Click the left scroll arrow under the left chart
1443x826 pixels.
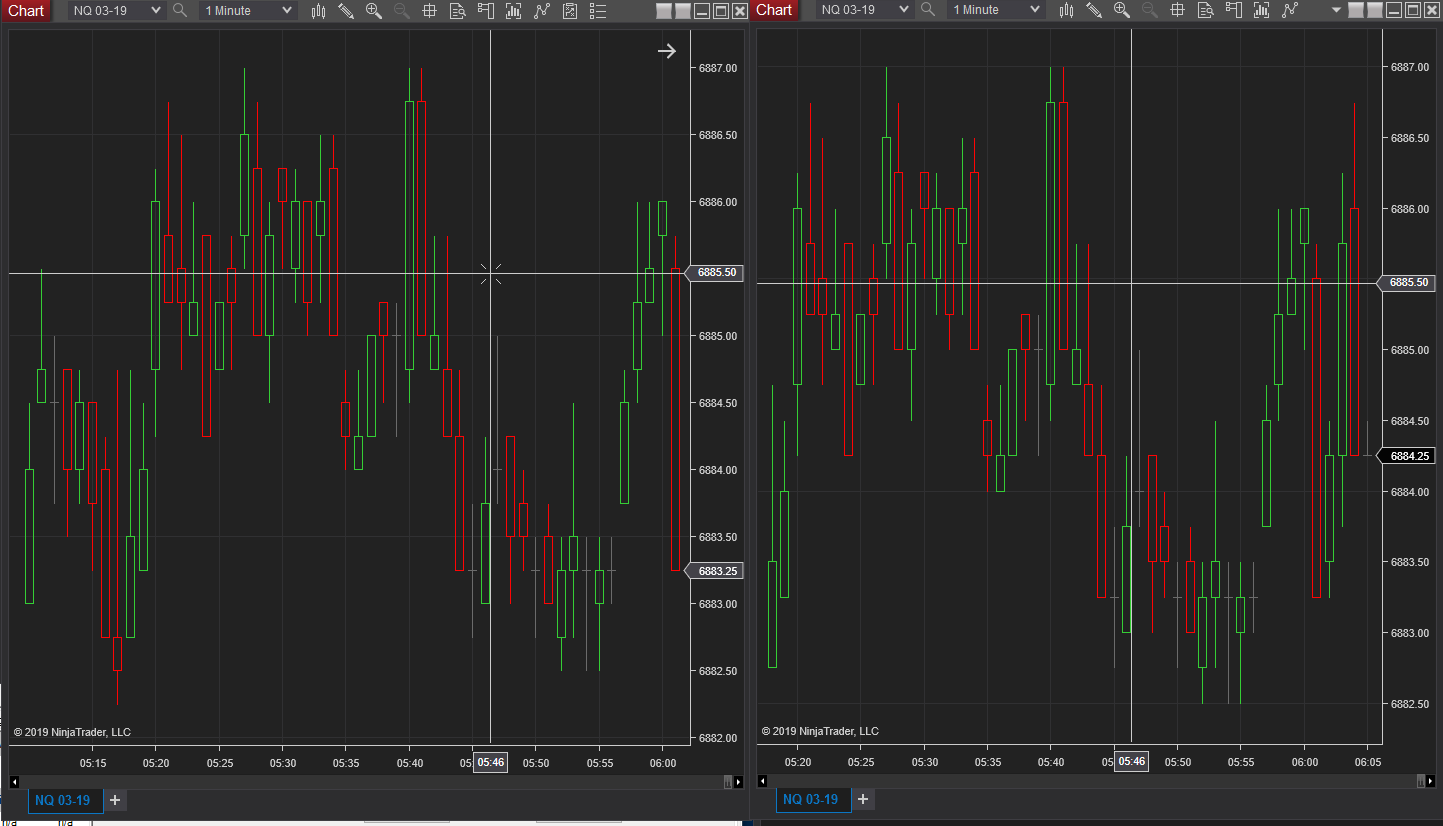[14, 781]
